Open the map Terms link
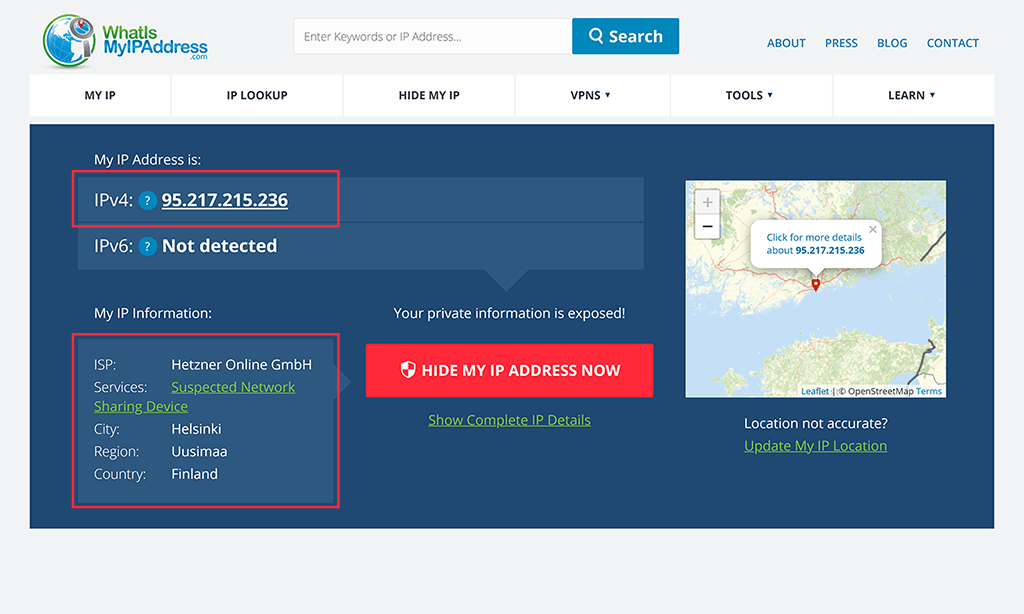This screenshot has height=614, width=1024. pos(929,391)
